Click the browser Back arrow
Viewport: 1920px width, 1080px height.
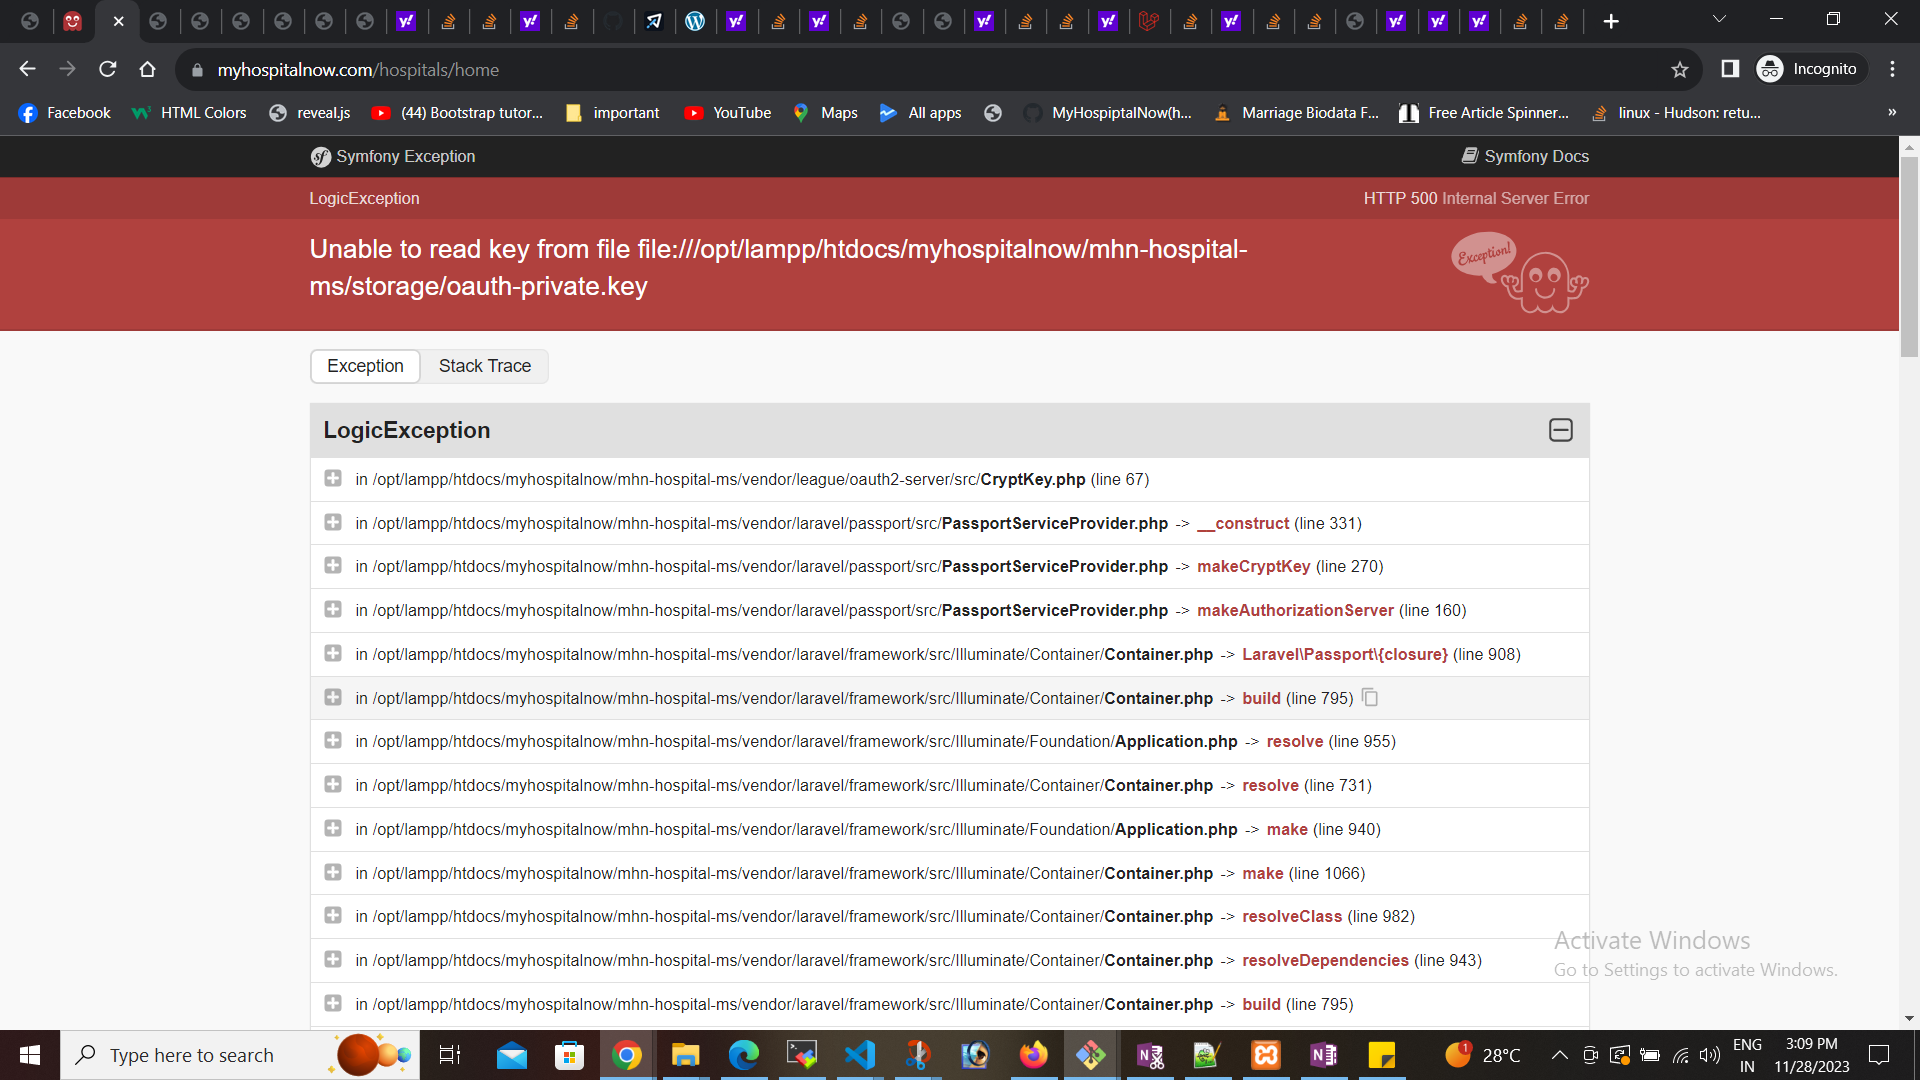28,69
